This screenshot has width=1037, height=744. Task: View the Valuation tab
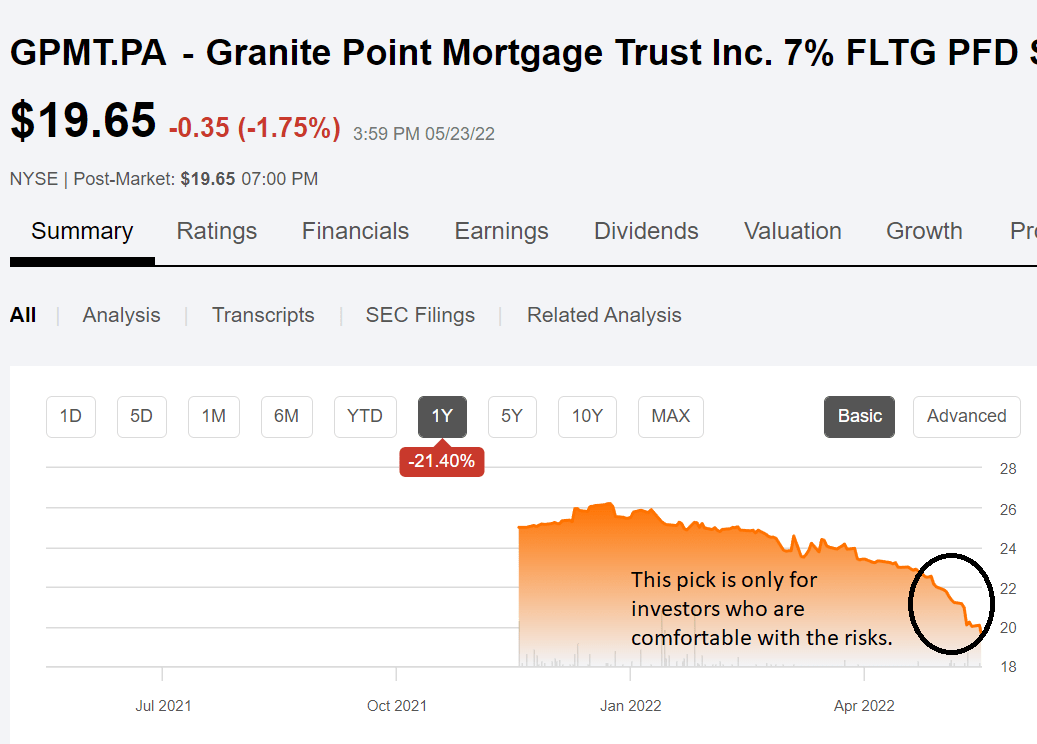coord(792,231)
